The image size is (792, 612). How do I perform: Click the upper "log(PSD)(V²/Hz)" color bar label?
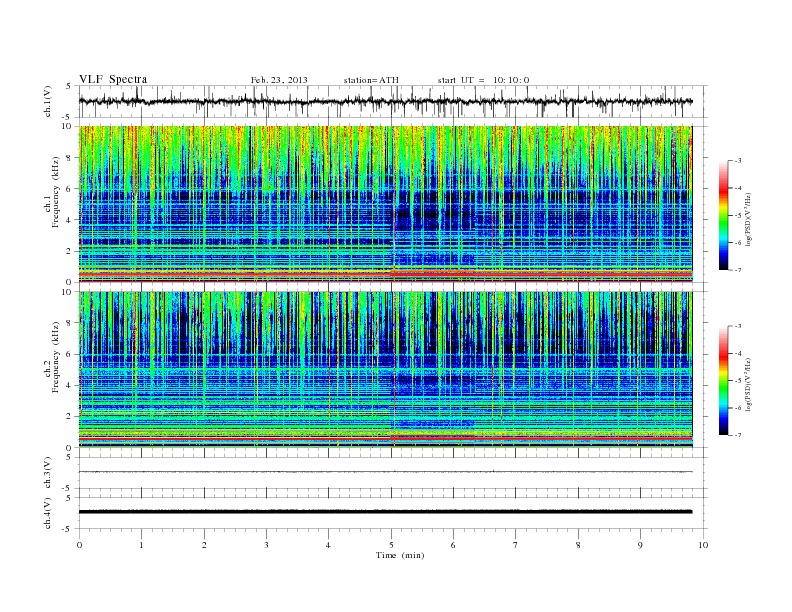(x=748, y=219)
